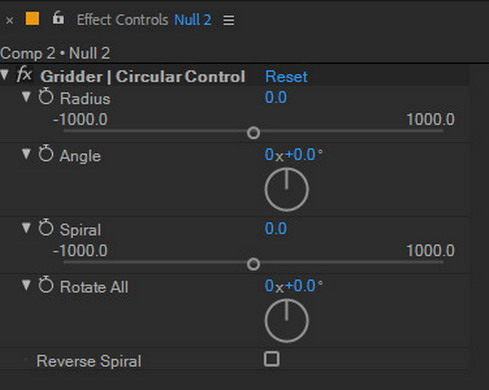Screen dimensions: 489x390
Task: Toggle the Angle stopwatch keyframe icon
Action: pos(46,154)
